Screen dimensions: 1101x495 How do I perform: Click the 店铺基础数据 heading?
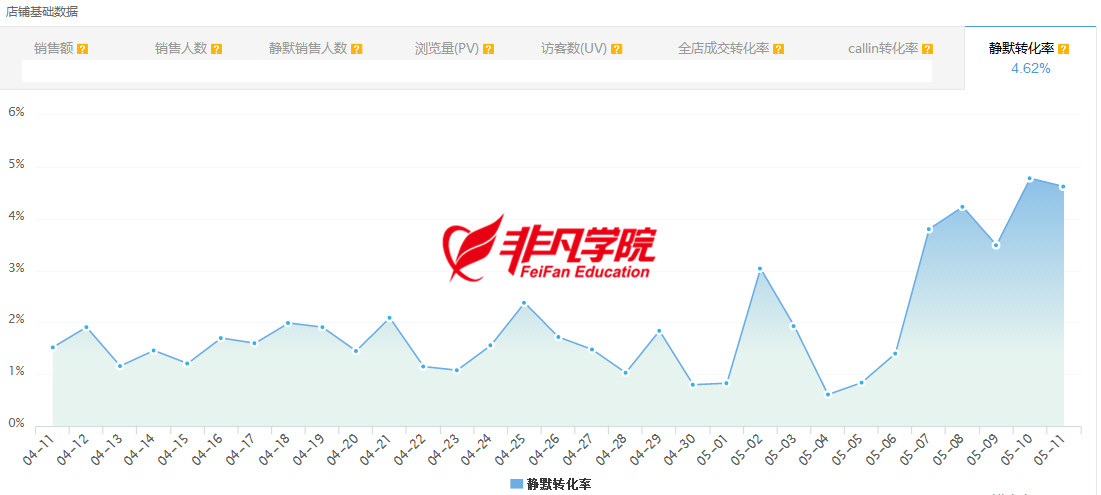tap(42, 12)
